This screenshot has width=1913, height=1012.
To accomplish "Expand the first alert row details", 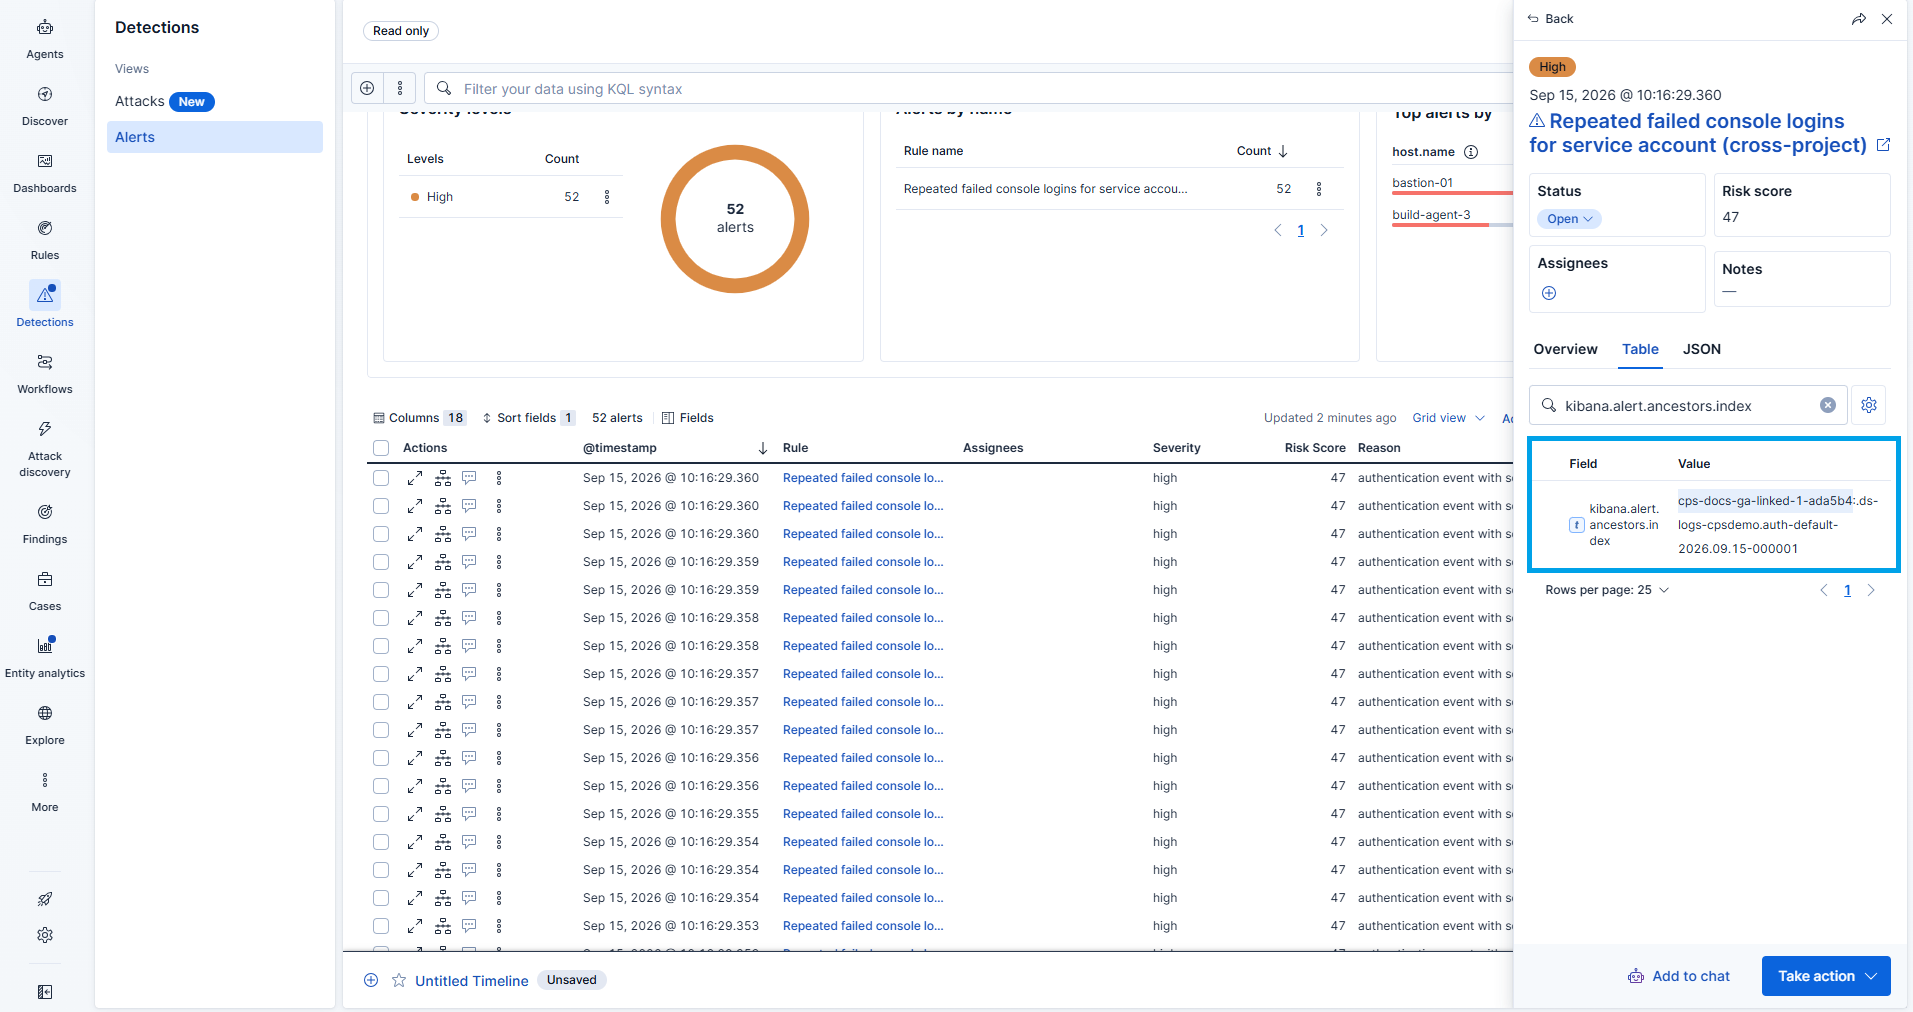I will coord(415,478).
